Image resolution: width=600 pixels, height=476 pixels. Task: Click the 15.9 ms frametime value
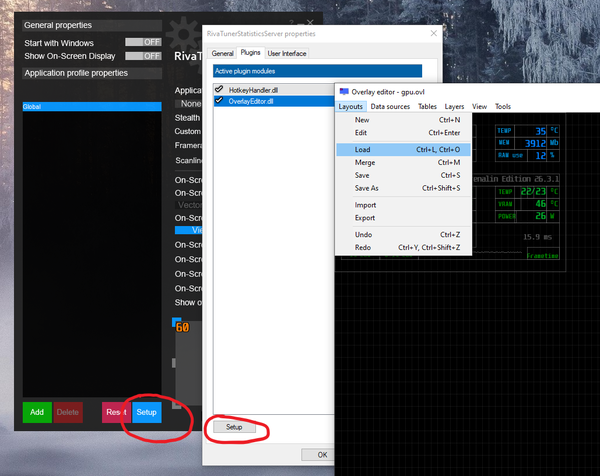[x=537, y=237]
